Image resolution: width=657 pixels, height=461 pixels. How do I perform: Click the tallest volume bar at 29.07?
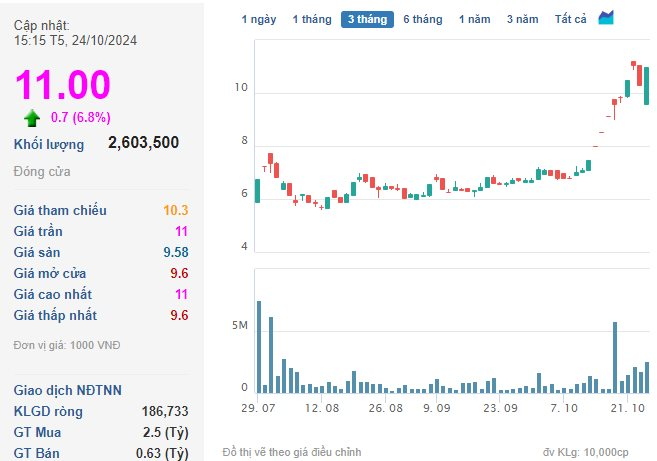click(258, 346)
